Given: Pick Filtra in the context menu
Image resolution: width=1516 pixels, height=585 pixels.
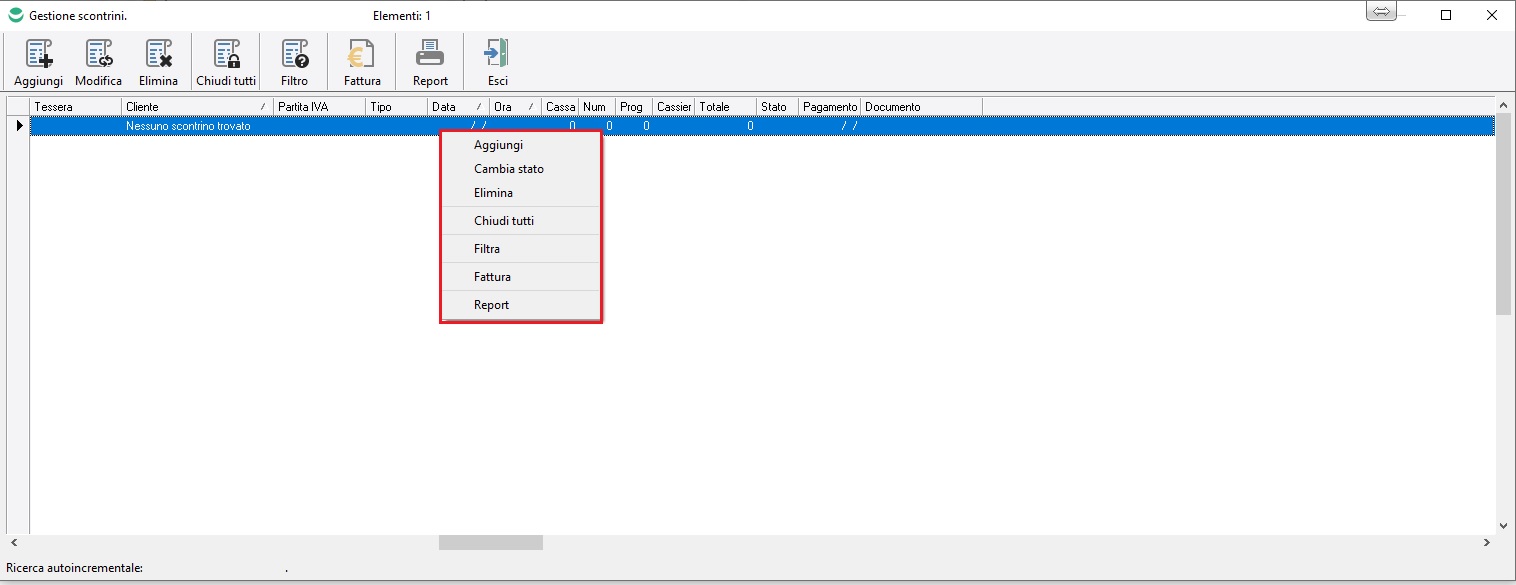Looking at the screenshot, I should click(487, 249).
